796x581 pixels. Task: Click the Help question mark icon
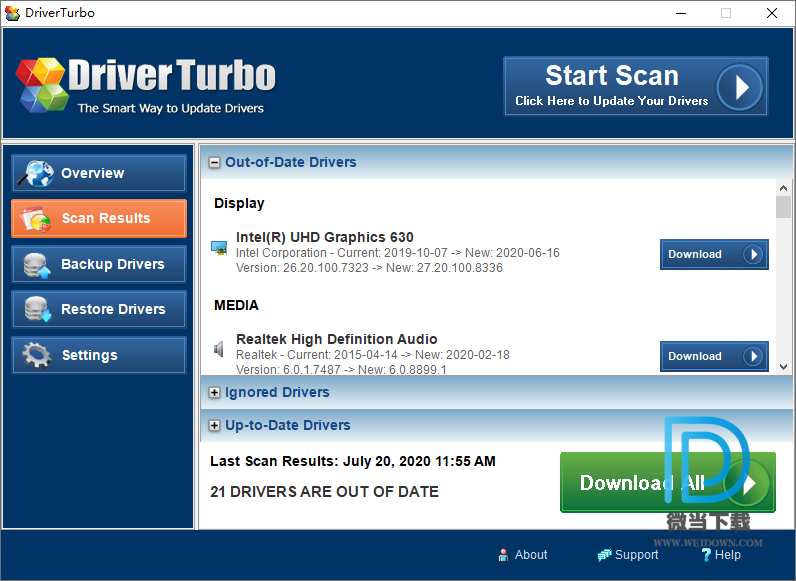(706, 555)
